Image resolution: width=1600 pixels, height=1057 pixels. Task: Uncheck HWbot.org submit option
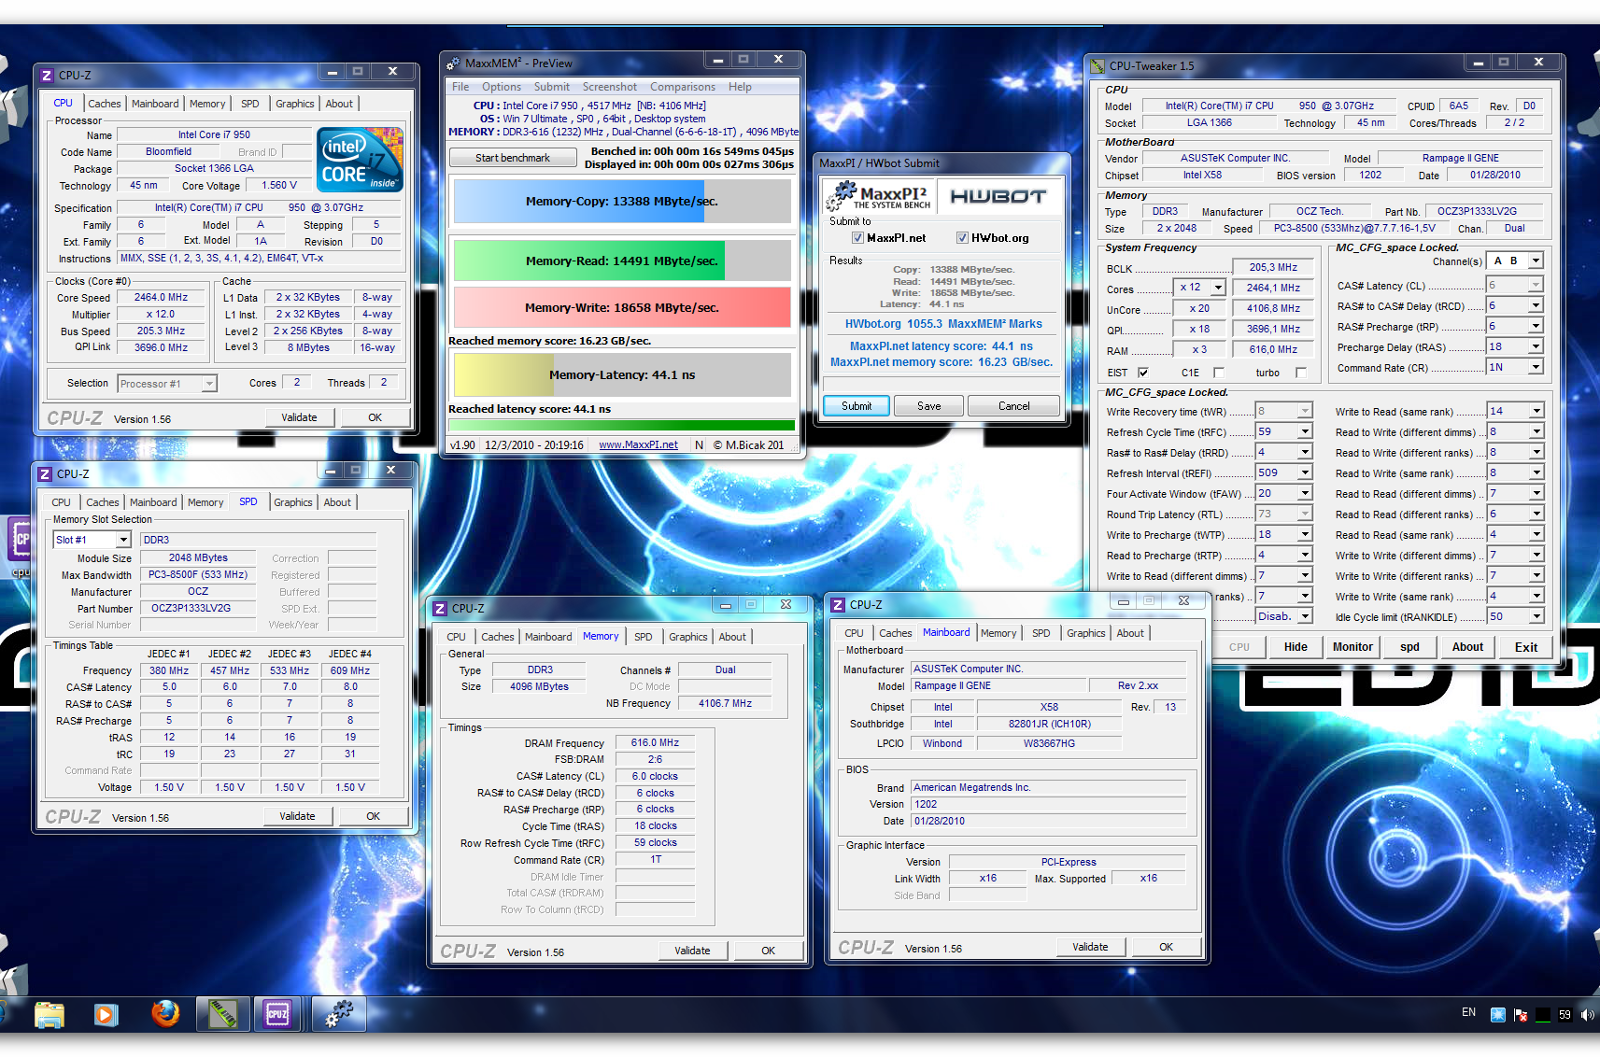962,238
